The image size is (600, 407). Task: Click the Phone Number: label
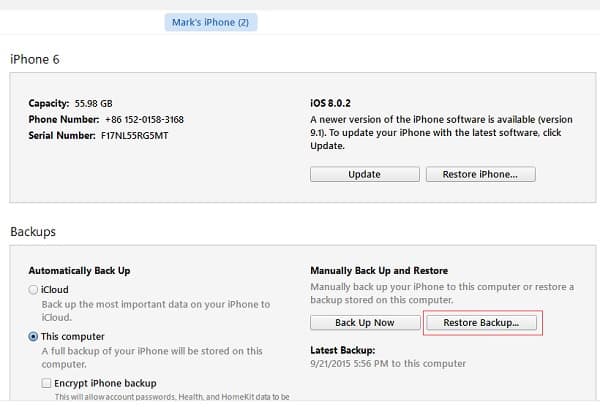(x=64, y=119)
